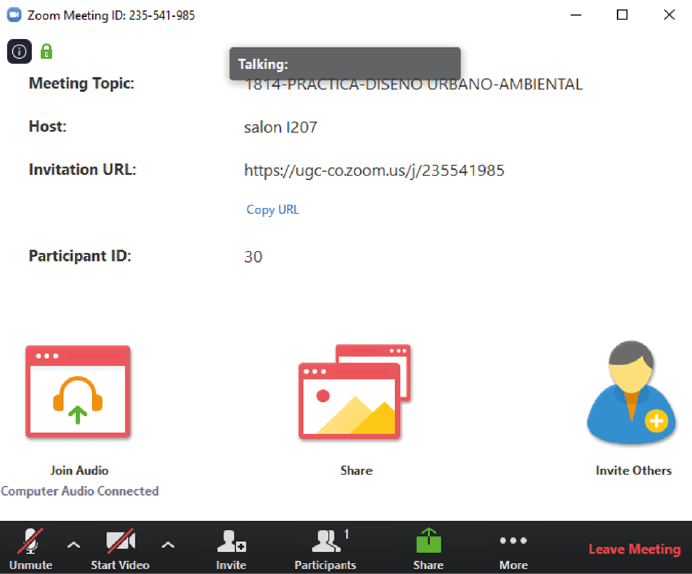This screenshot has height=574, width=692.
Task: Expand audio options arrow next to Unmute
Action: [x=74, y=545]
